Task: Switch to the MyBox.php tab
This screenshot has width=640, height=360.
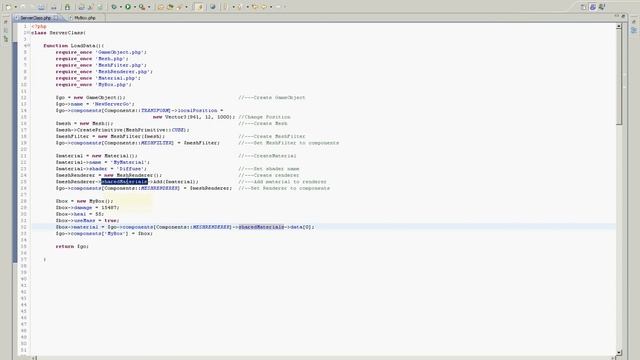Action: 84,18
